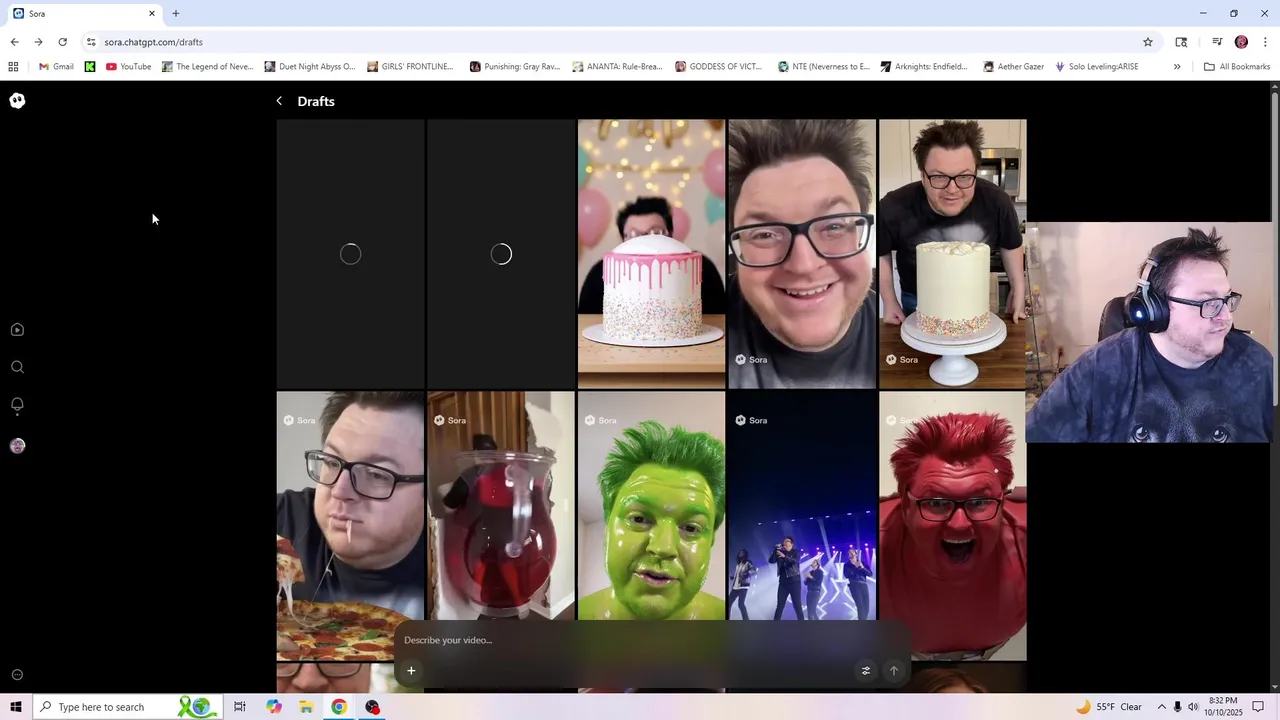Viewport: 1280px width, 720px height.
Task: Open the Duet Night Abyss bookmark
Action: (310, 67)
